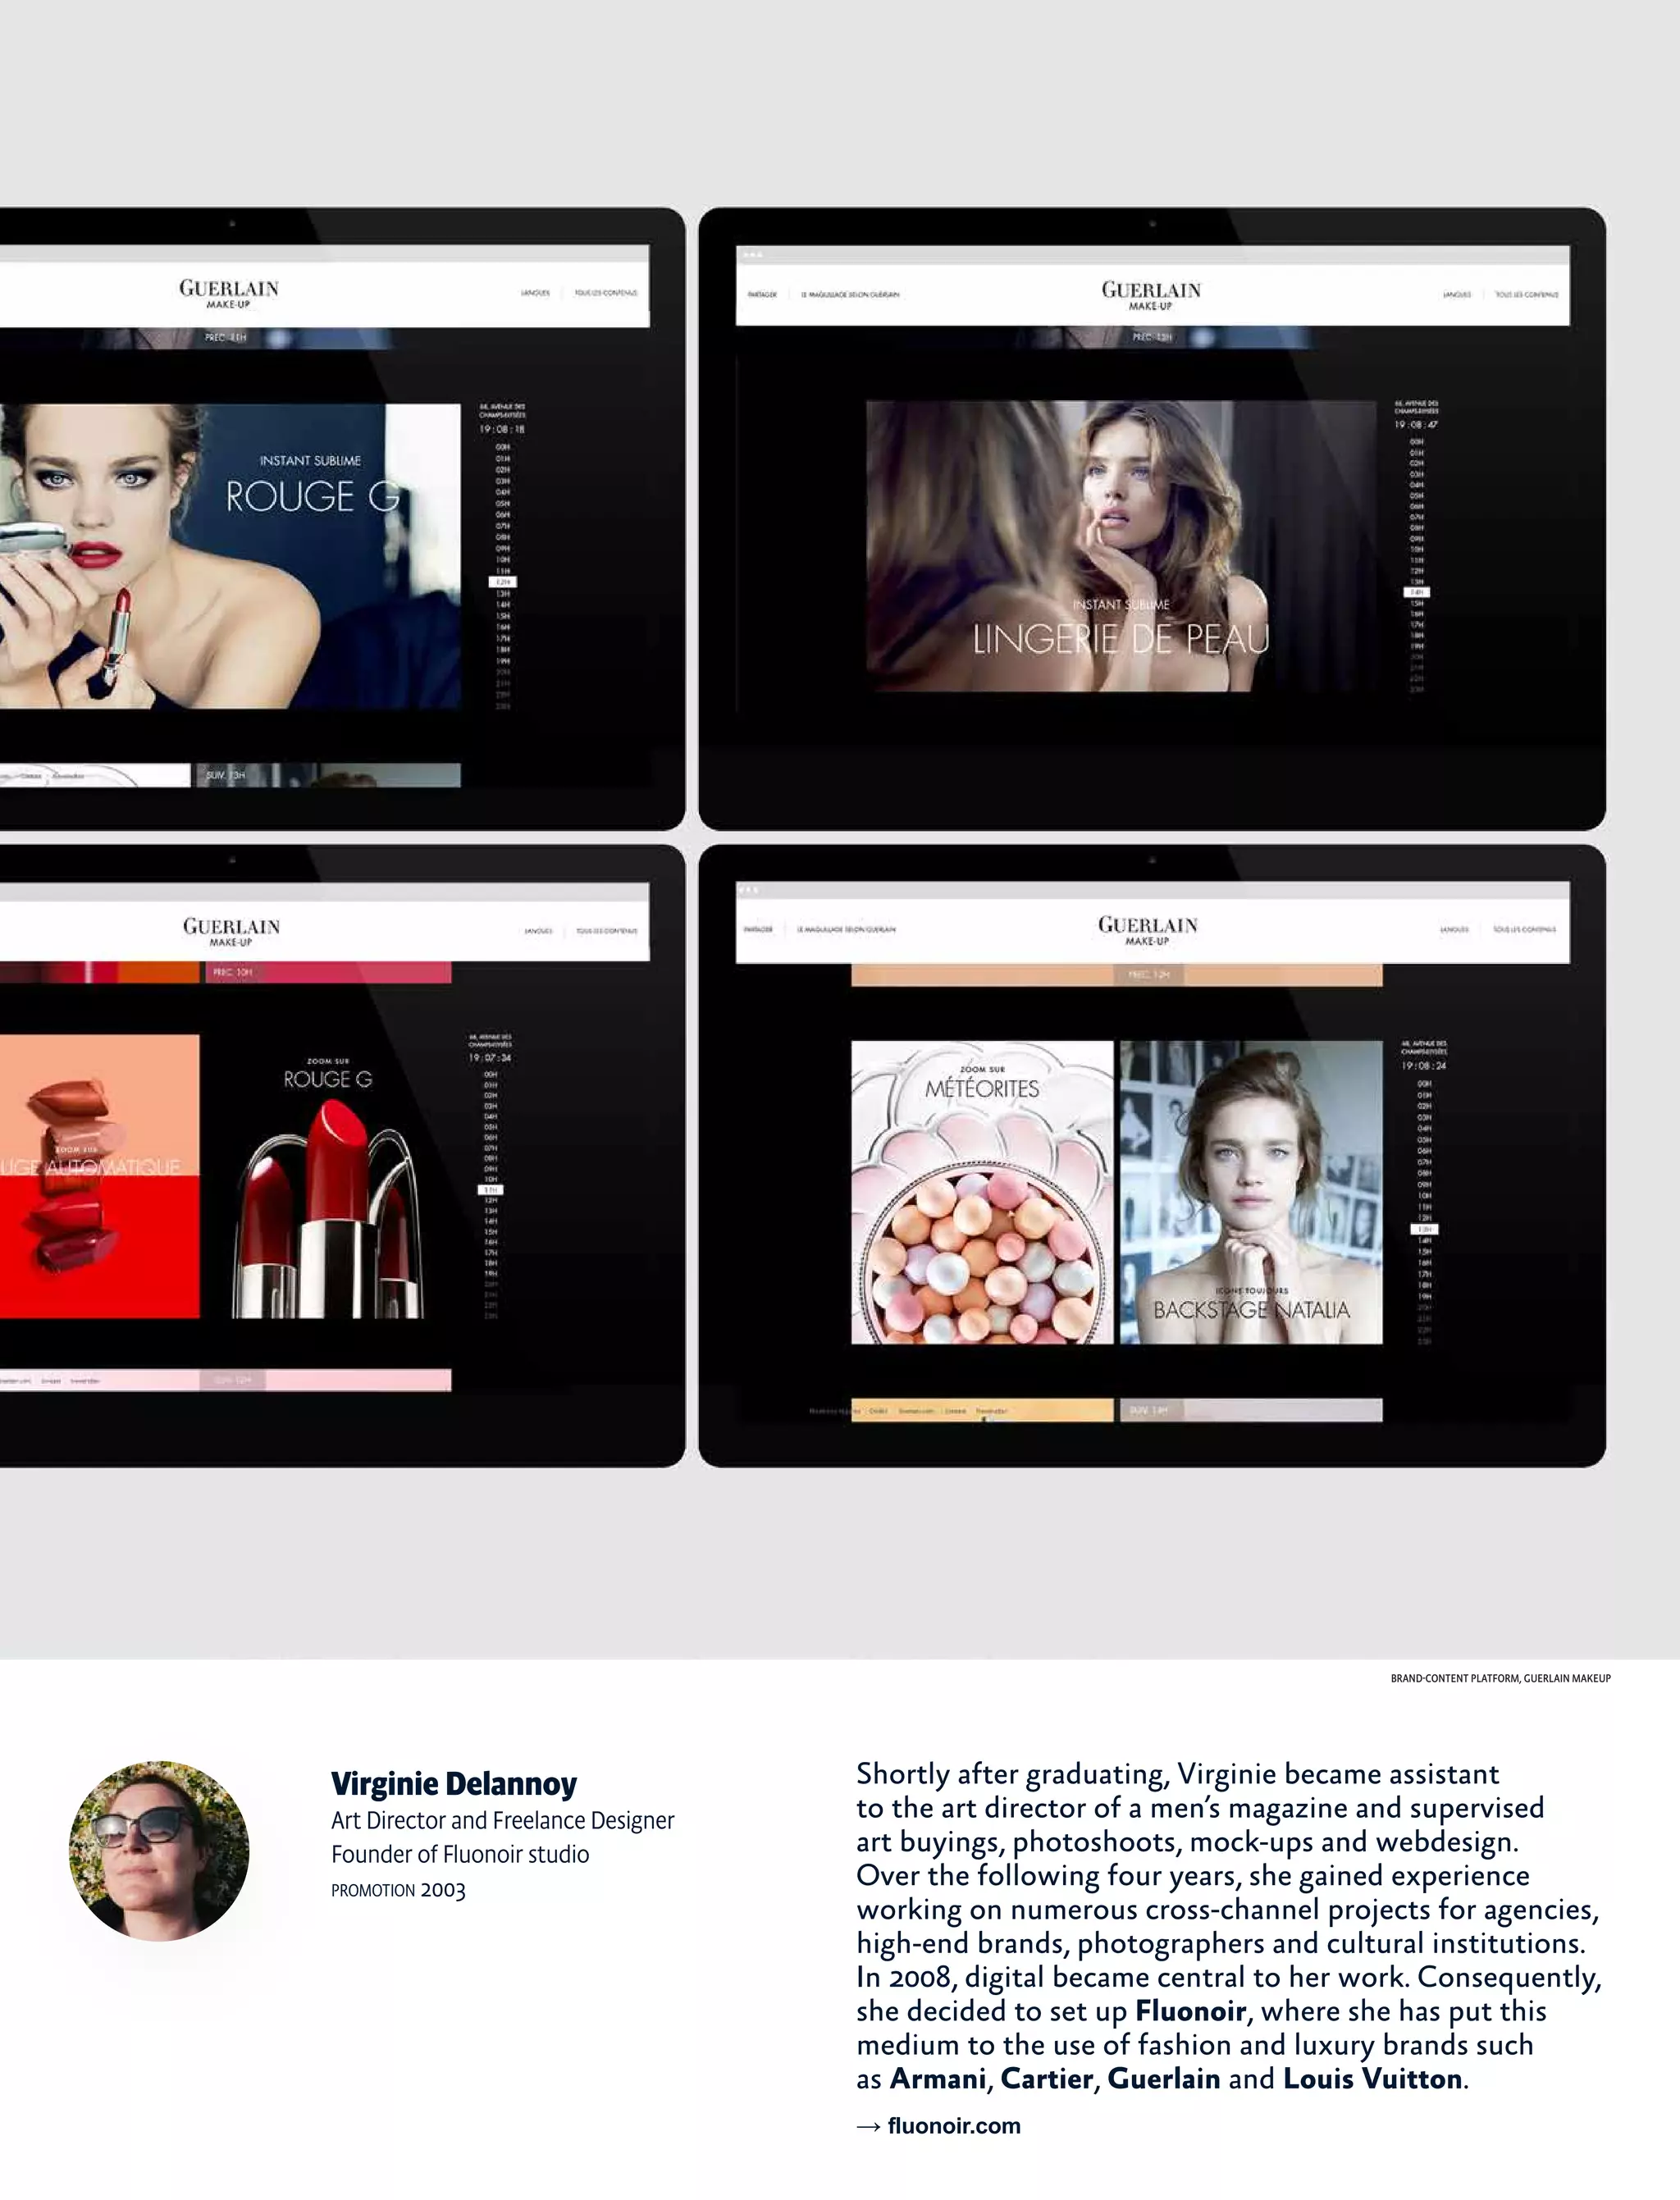The image size is (1680, 2200).
Task: Click the Guerlain Make-Up logo above Lingerie de Peau
Action: coord(1151,295)
